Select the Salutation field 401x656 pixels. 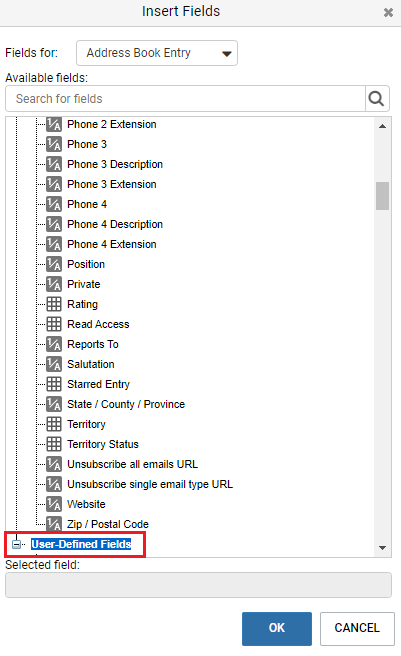[x=91, y=364]
